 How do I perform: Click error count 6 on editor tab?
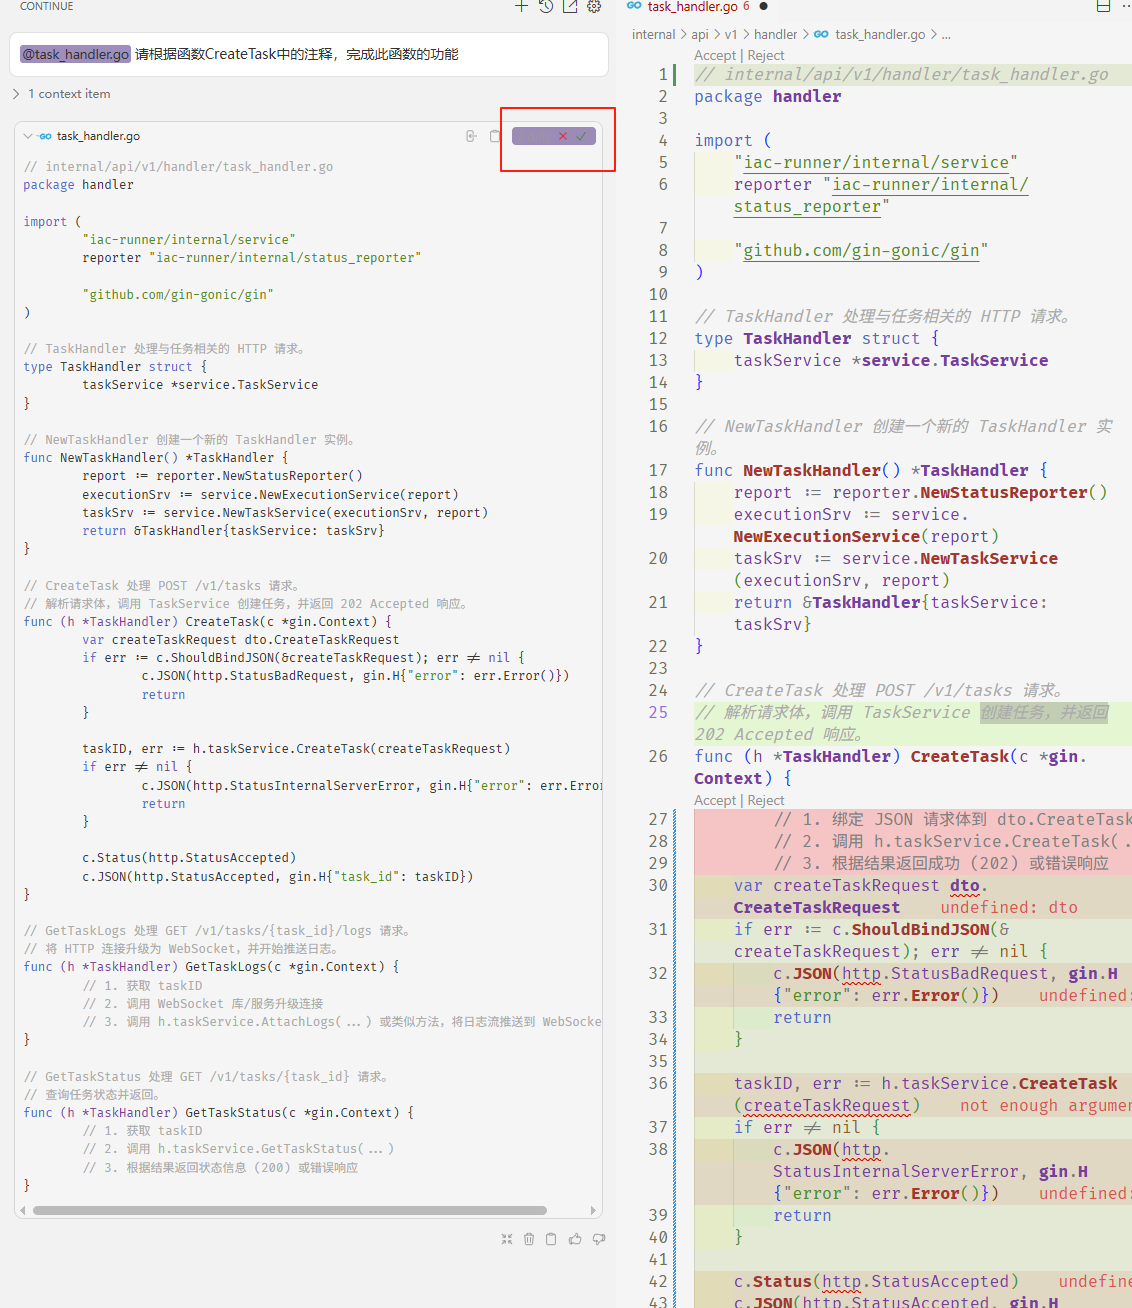(746, 6)
